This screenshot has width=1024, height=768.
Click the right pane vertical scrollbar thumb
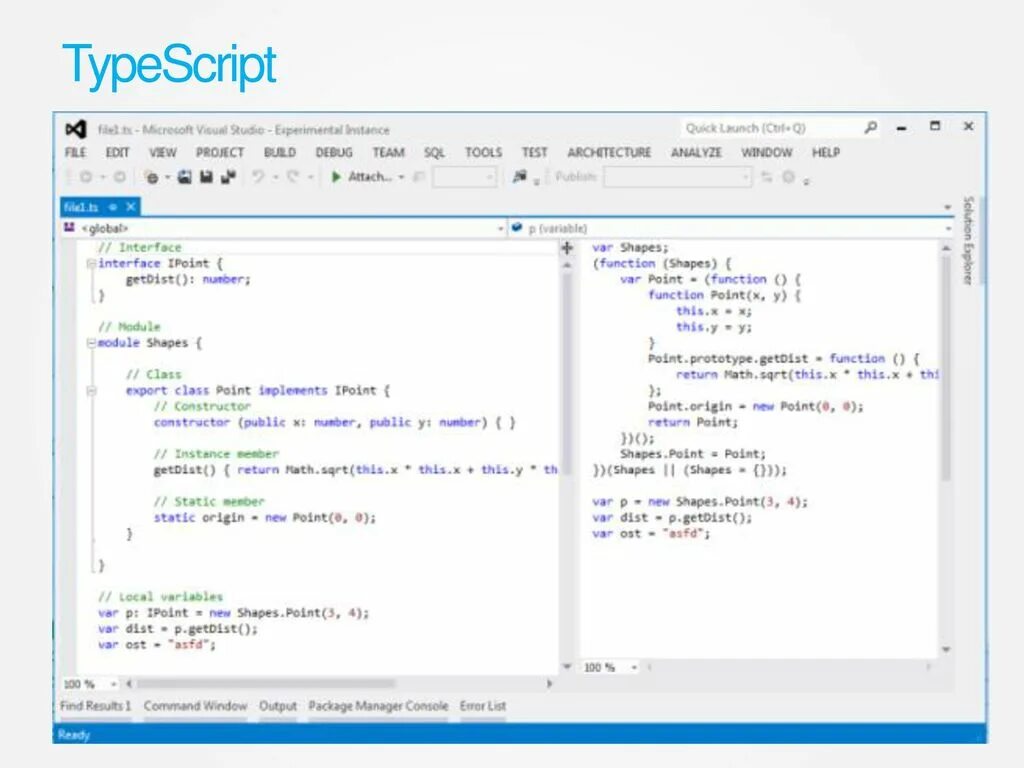[946, 368]
